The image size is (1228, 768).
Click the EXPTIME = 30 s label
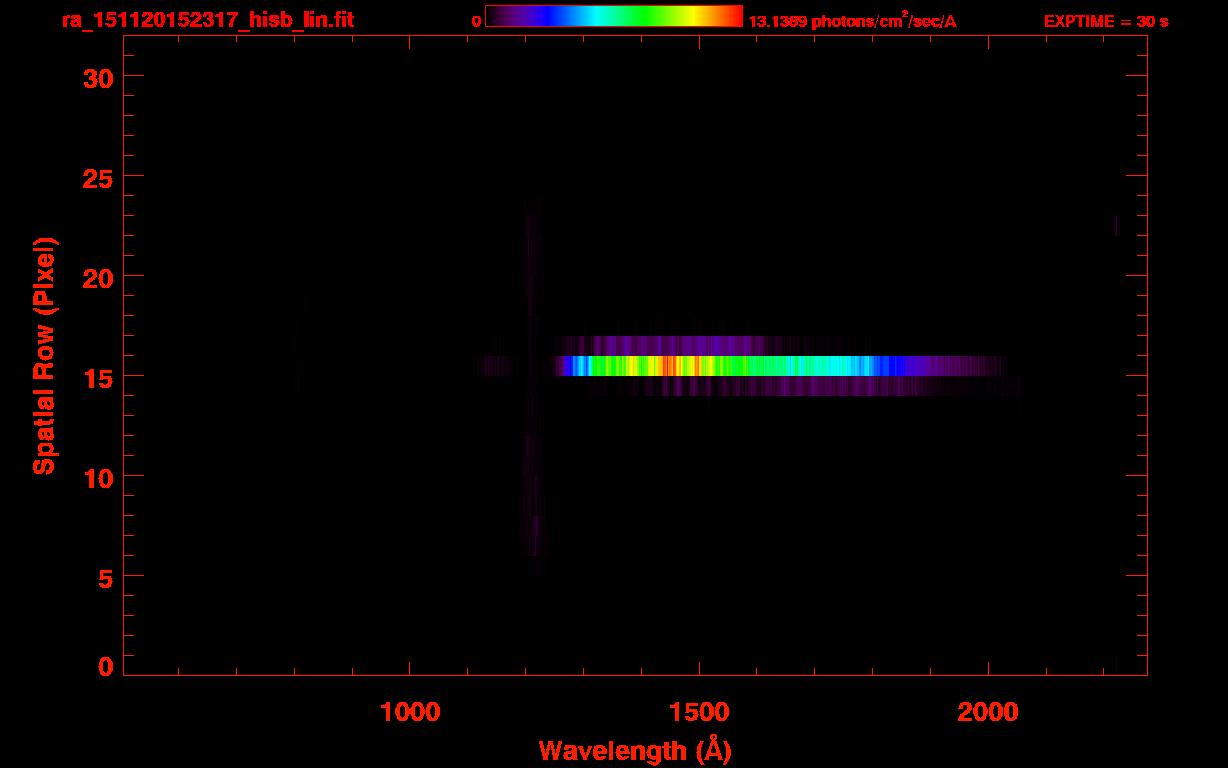(1105, 21)
